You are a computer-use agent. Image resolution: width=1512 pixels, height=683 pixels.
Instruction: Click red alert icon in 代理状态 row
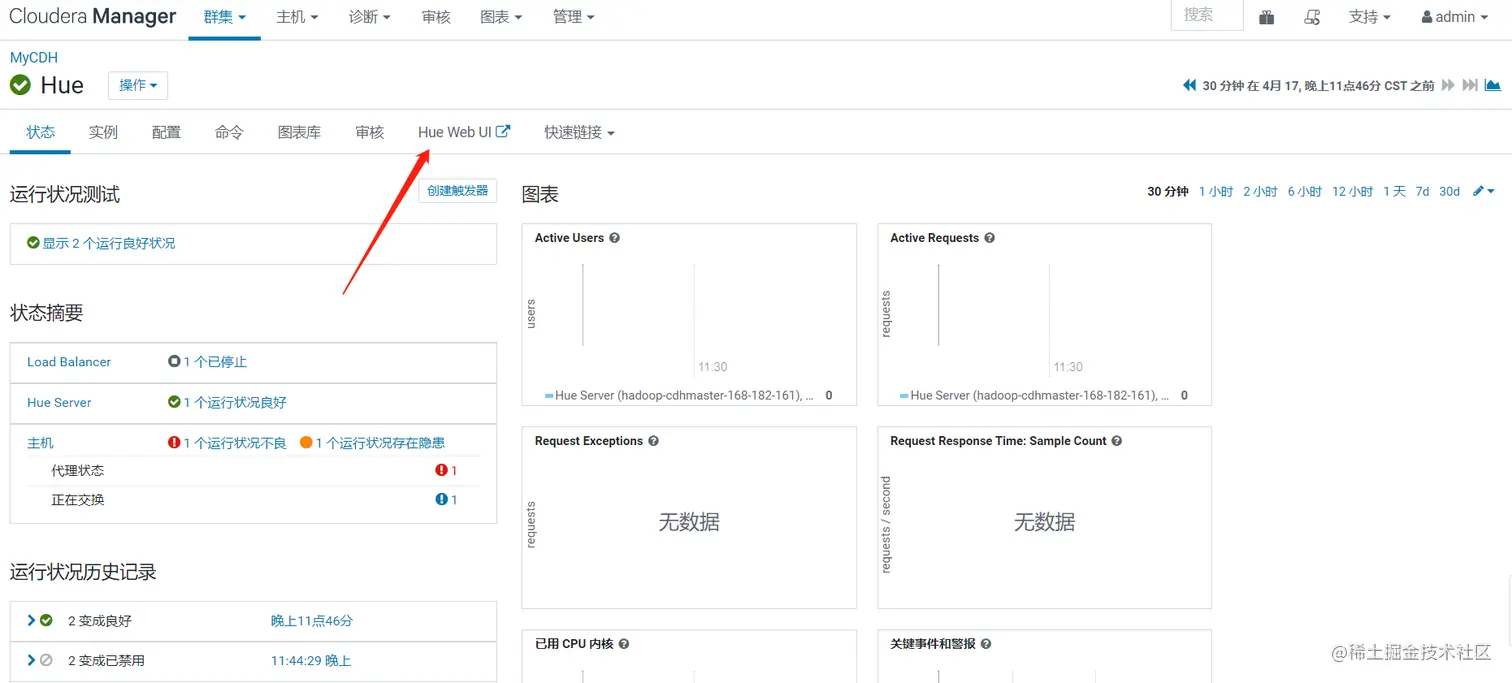(441, 470)
